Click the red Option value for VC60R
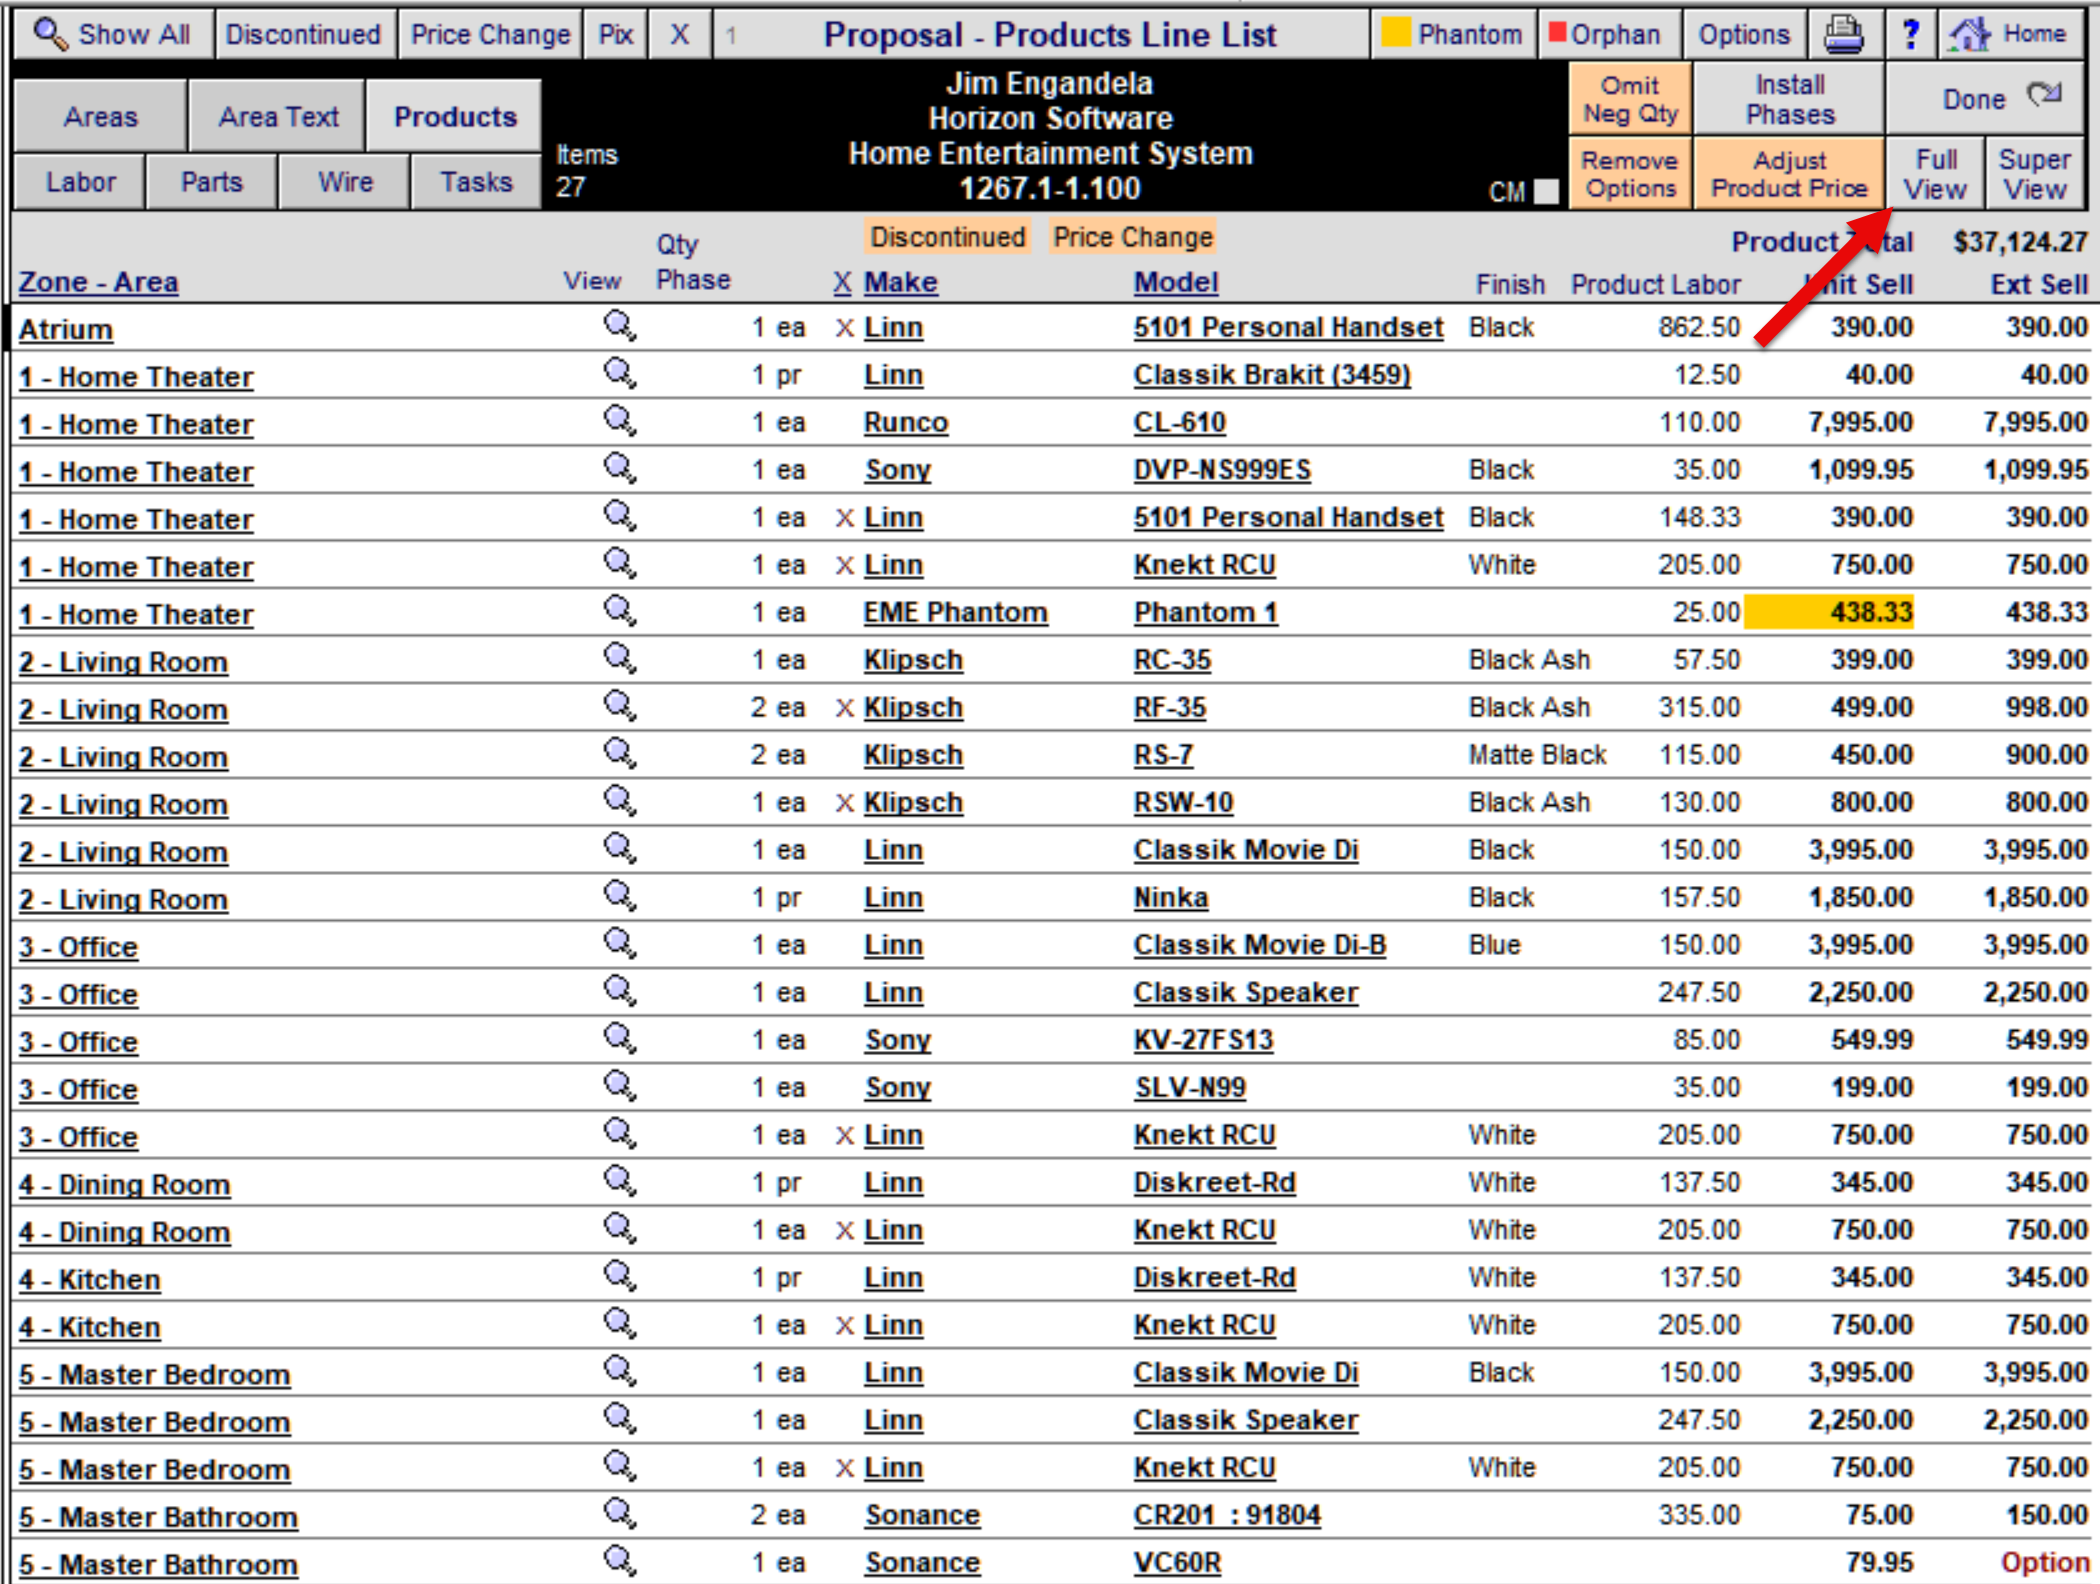Image resolution: width=2100 pixels, height=1584 pixels. tap(2043, 1561)
